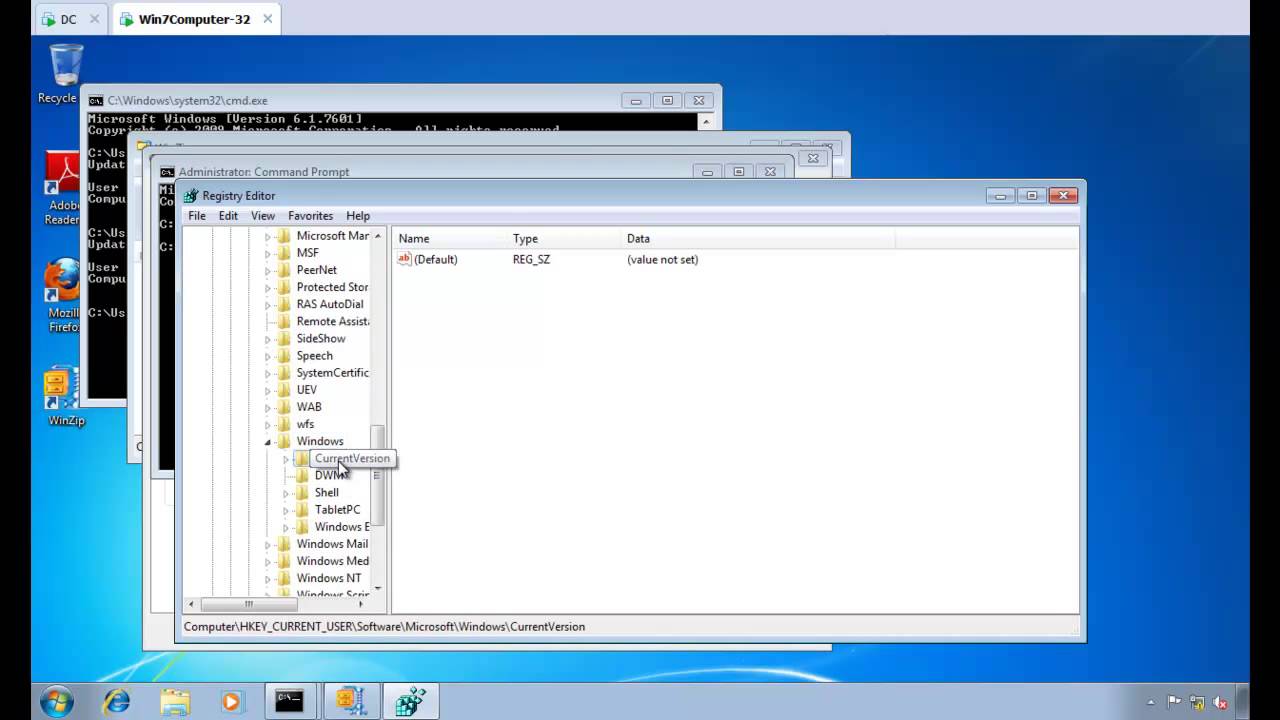
Task: Select the Protected Stor registry key
Action: [332, 287]
